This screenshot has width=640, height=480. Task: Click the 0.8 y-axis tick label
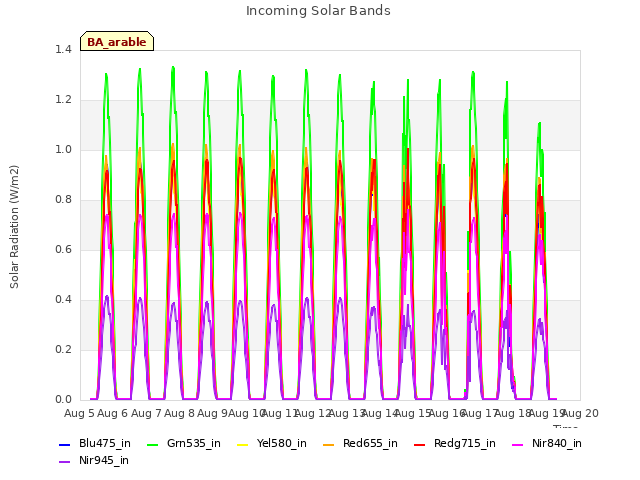[63, 200]
